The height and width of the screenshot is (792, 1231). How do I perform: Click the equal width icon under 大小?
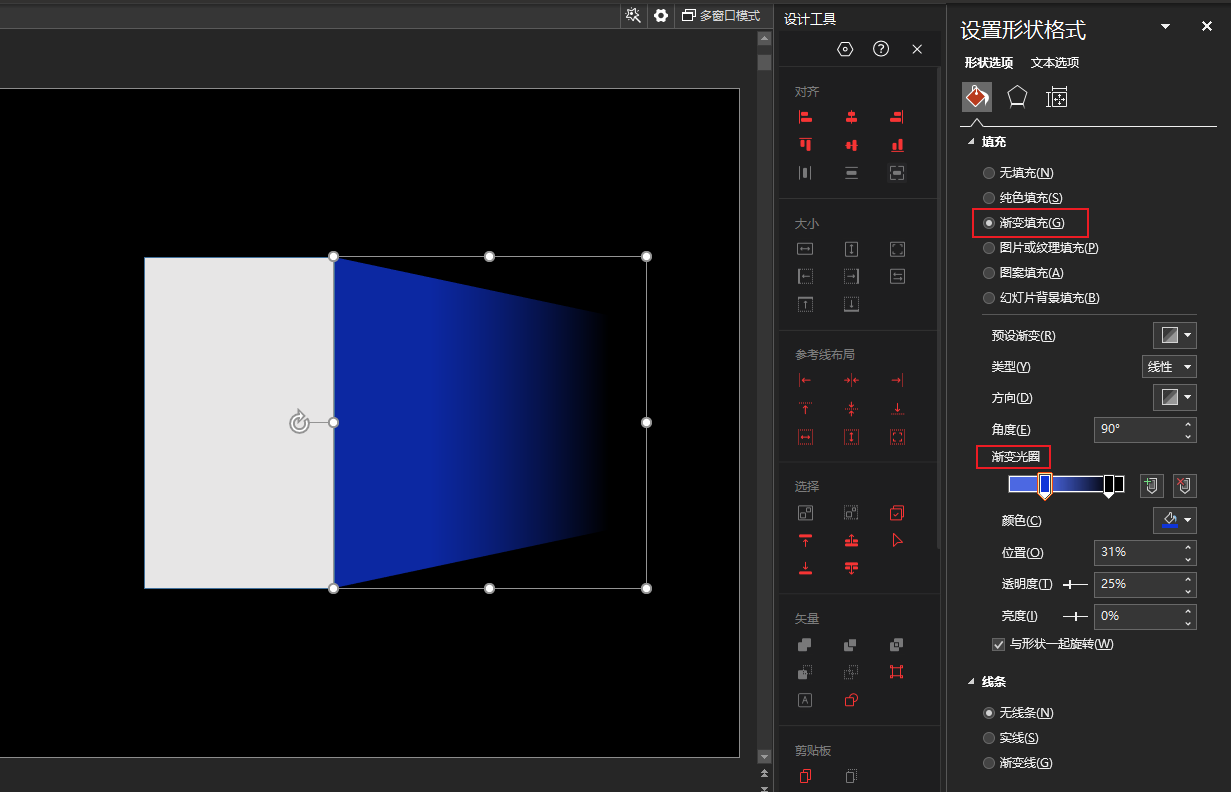[x=805, y=249]
